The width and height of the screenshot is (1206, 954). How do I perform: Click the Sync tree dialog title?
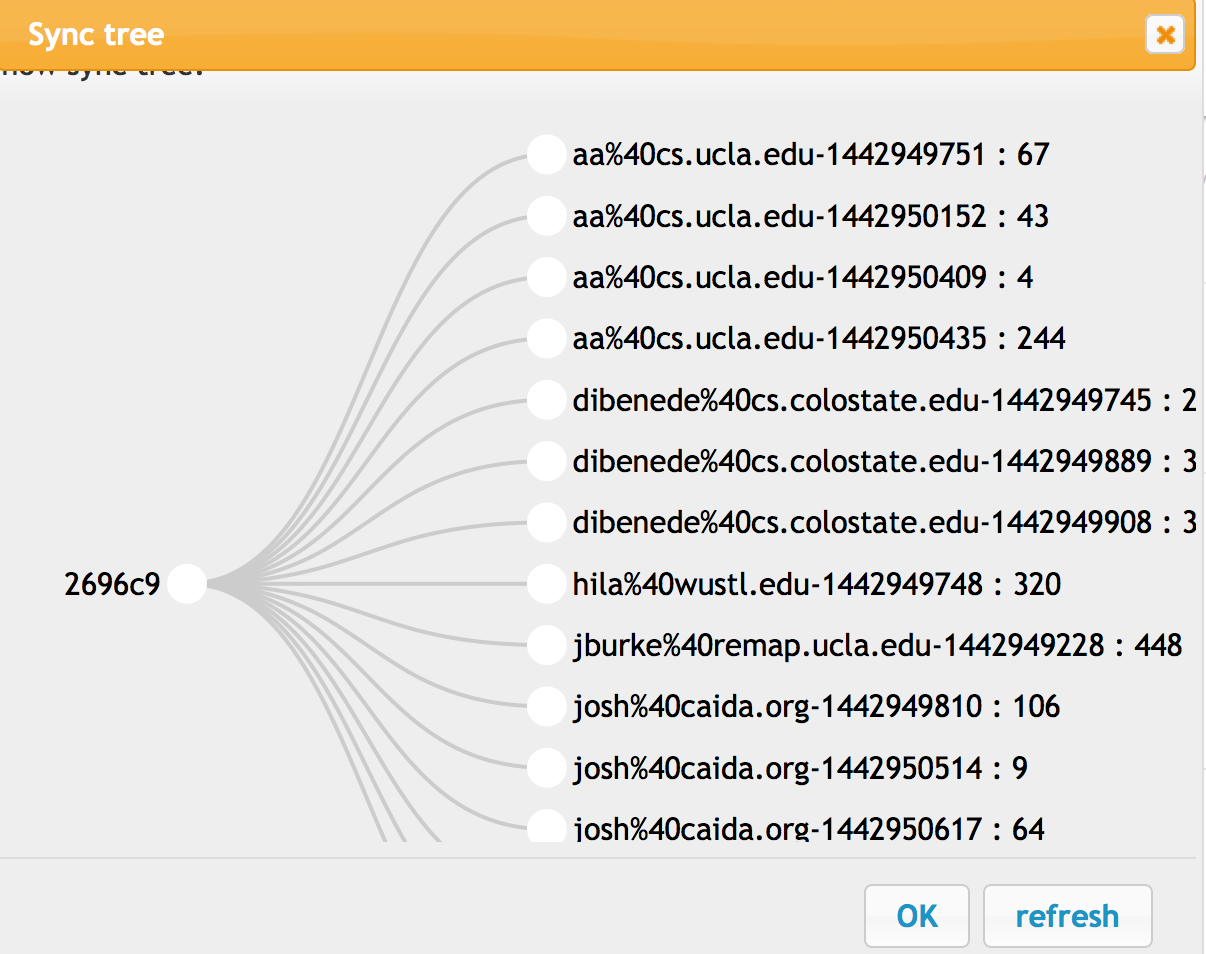96,35
